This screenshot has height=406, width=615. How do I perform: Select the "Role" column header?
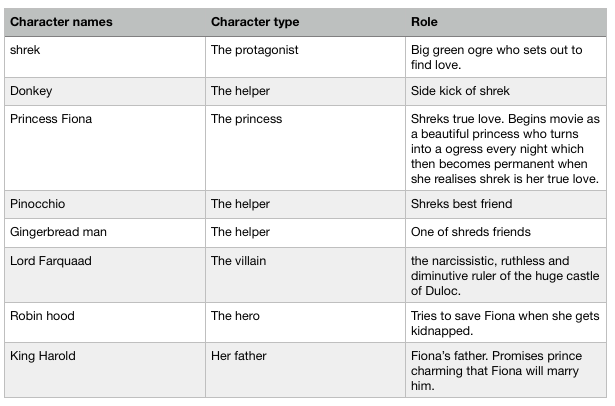(424, 21)
